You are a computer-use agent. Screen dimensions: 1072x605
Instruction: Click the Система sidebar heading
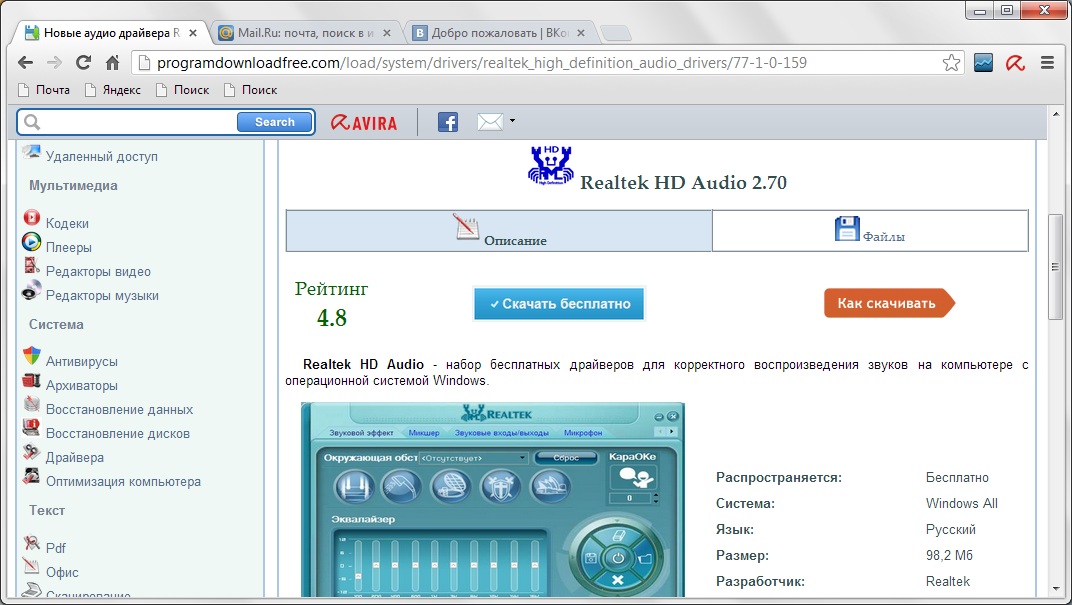pos(56,325)
